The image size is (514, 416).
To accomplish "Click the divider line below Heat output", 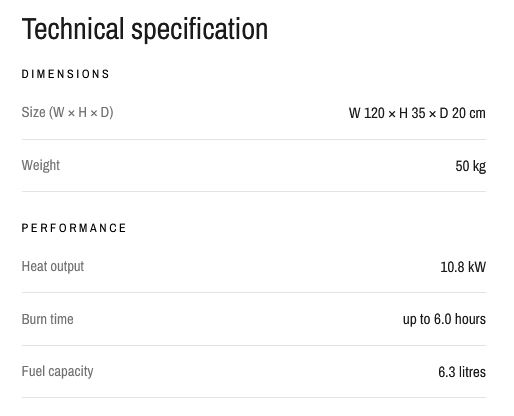I will 254,292.
